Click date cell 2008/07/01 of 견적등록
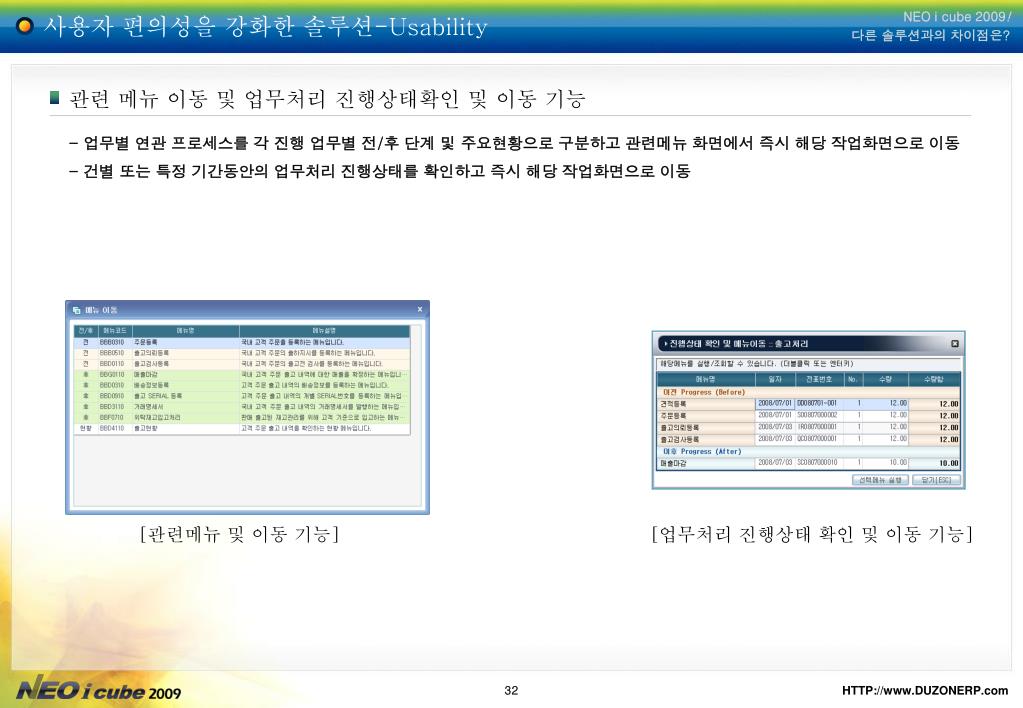The image size is (1023, 708). click(x=775, y=403)
